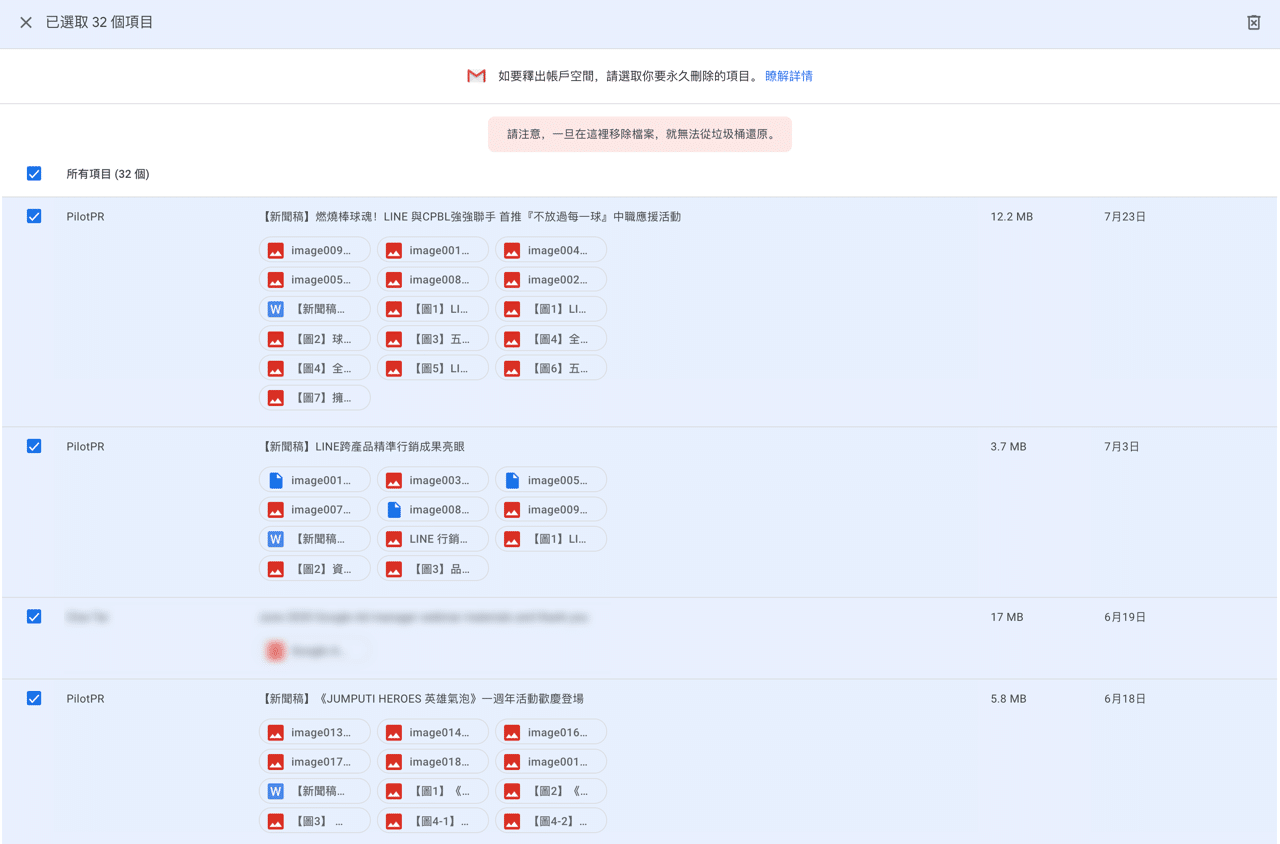Open blue file image005 in 7月3日 email
Image resolution: width=1280 pixels, height=844 pixels.
click(x=551, y=480)
